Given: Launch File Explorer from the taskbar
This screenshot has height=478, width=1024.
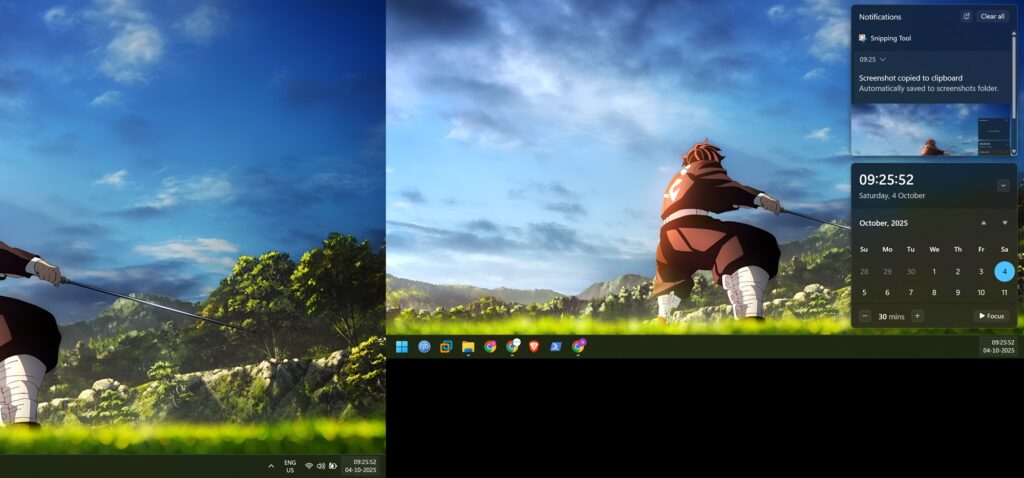Looking at the screenshot, I should 468,347.
